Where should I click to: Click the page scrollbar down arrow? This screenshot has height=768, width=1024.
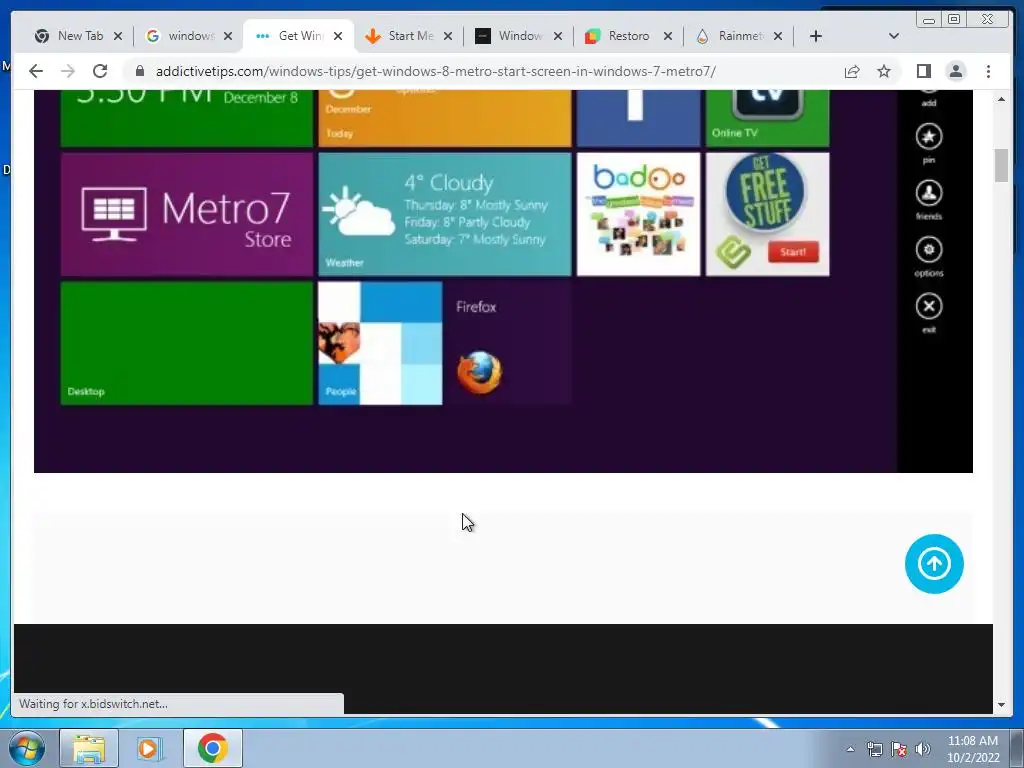pyautogui.click(x=1001, y=705)
